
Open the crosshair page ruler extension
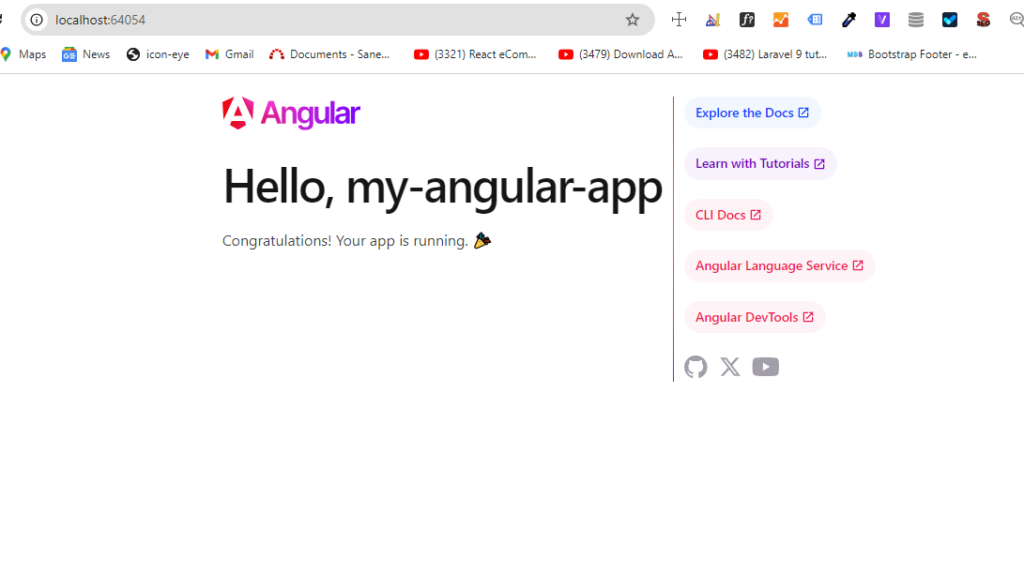pyautogui.click(x=679, y=20)
